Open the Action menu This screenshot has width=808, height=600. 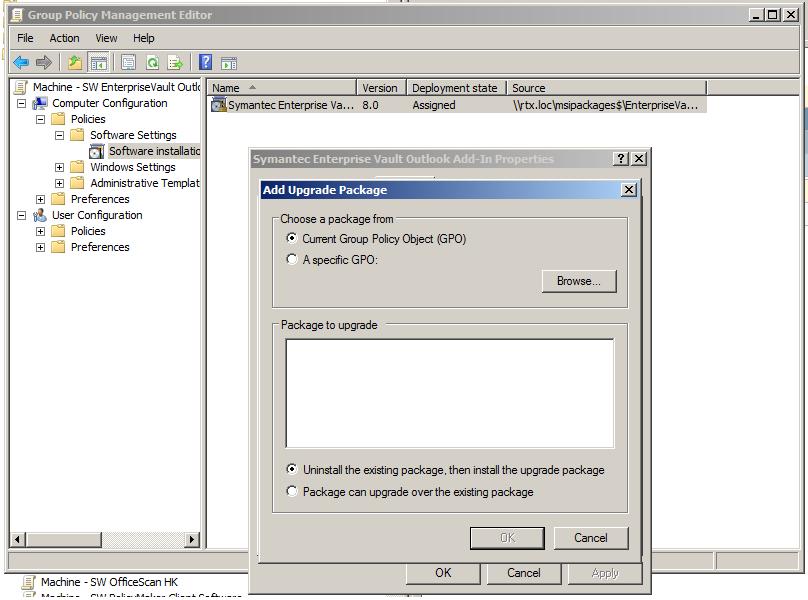[64, 38]
